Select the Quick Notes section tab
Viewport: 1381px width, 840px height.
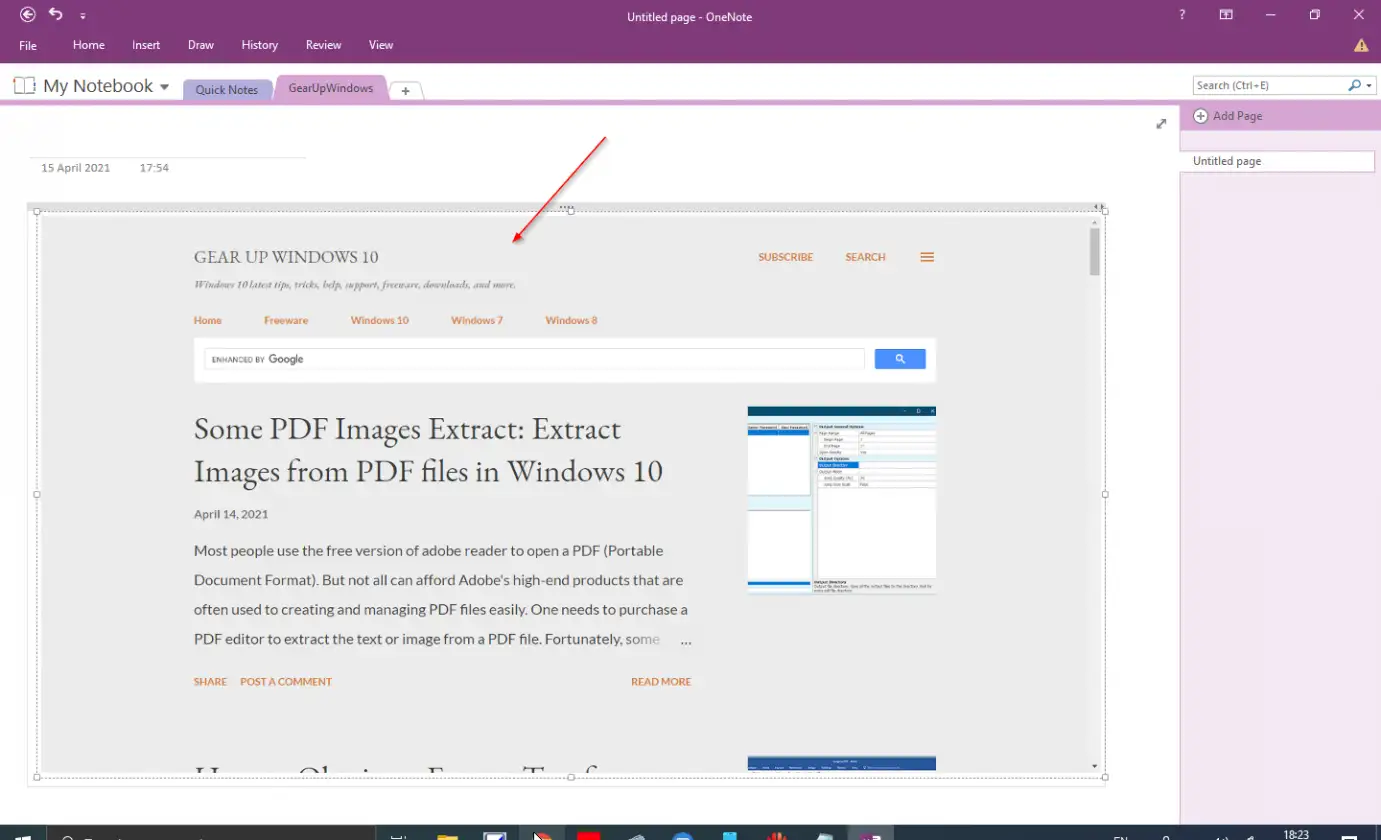[x=227, y=90]
